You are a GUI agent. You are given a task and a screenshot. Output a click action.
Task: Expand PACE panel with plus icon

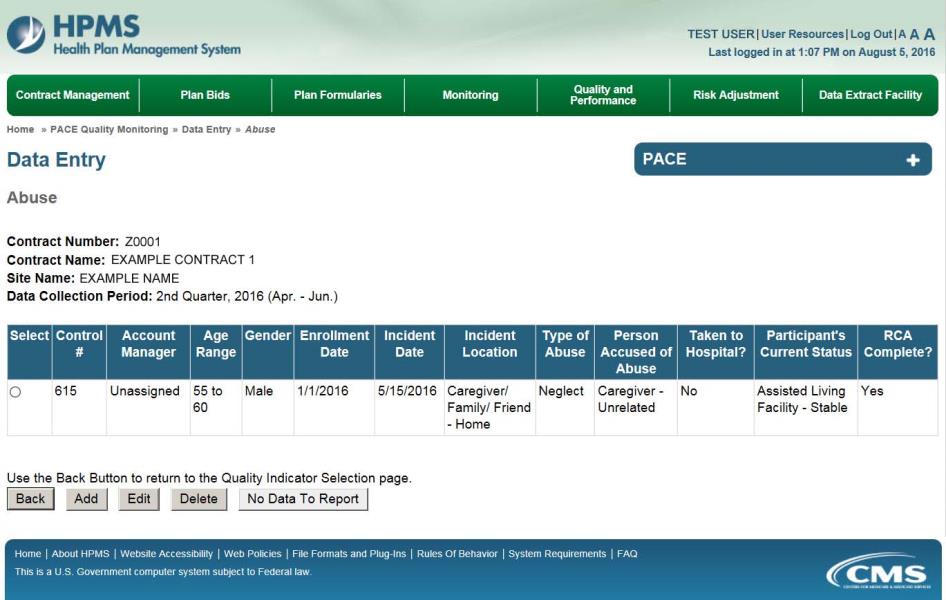[913, 160]
